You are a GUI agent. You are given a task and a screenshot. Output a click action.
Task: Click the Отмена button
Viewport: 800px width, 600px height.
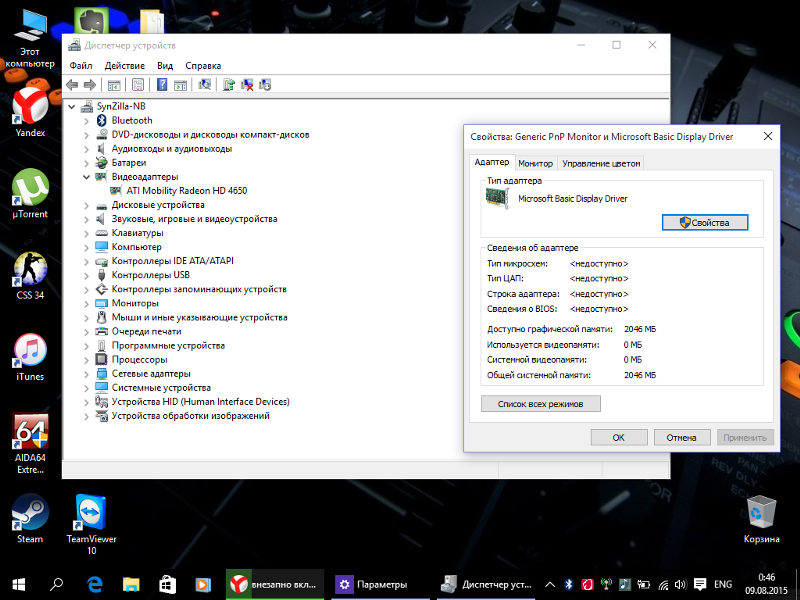point(682,437)
